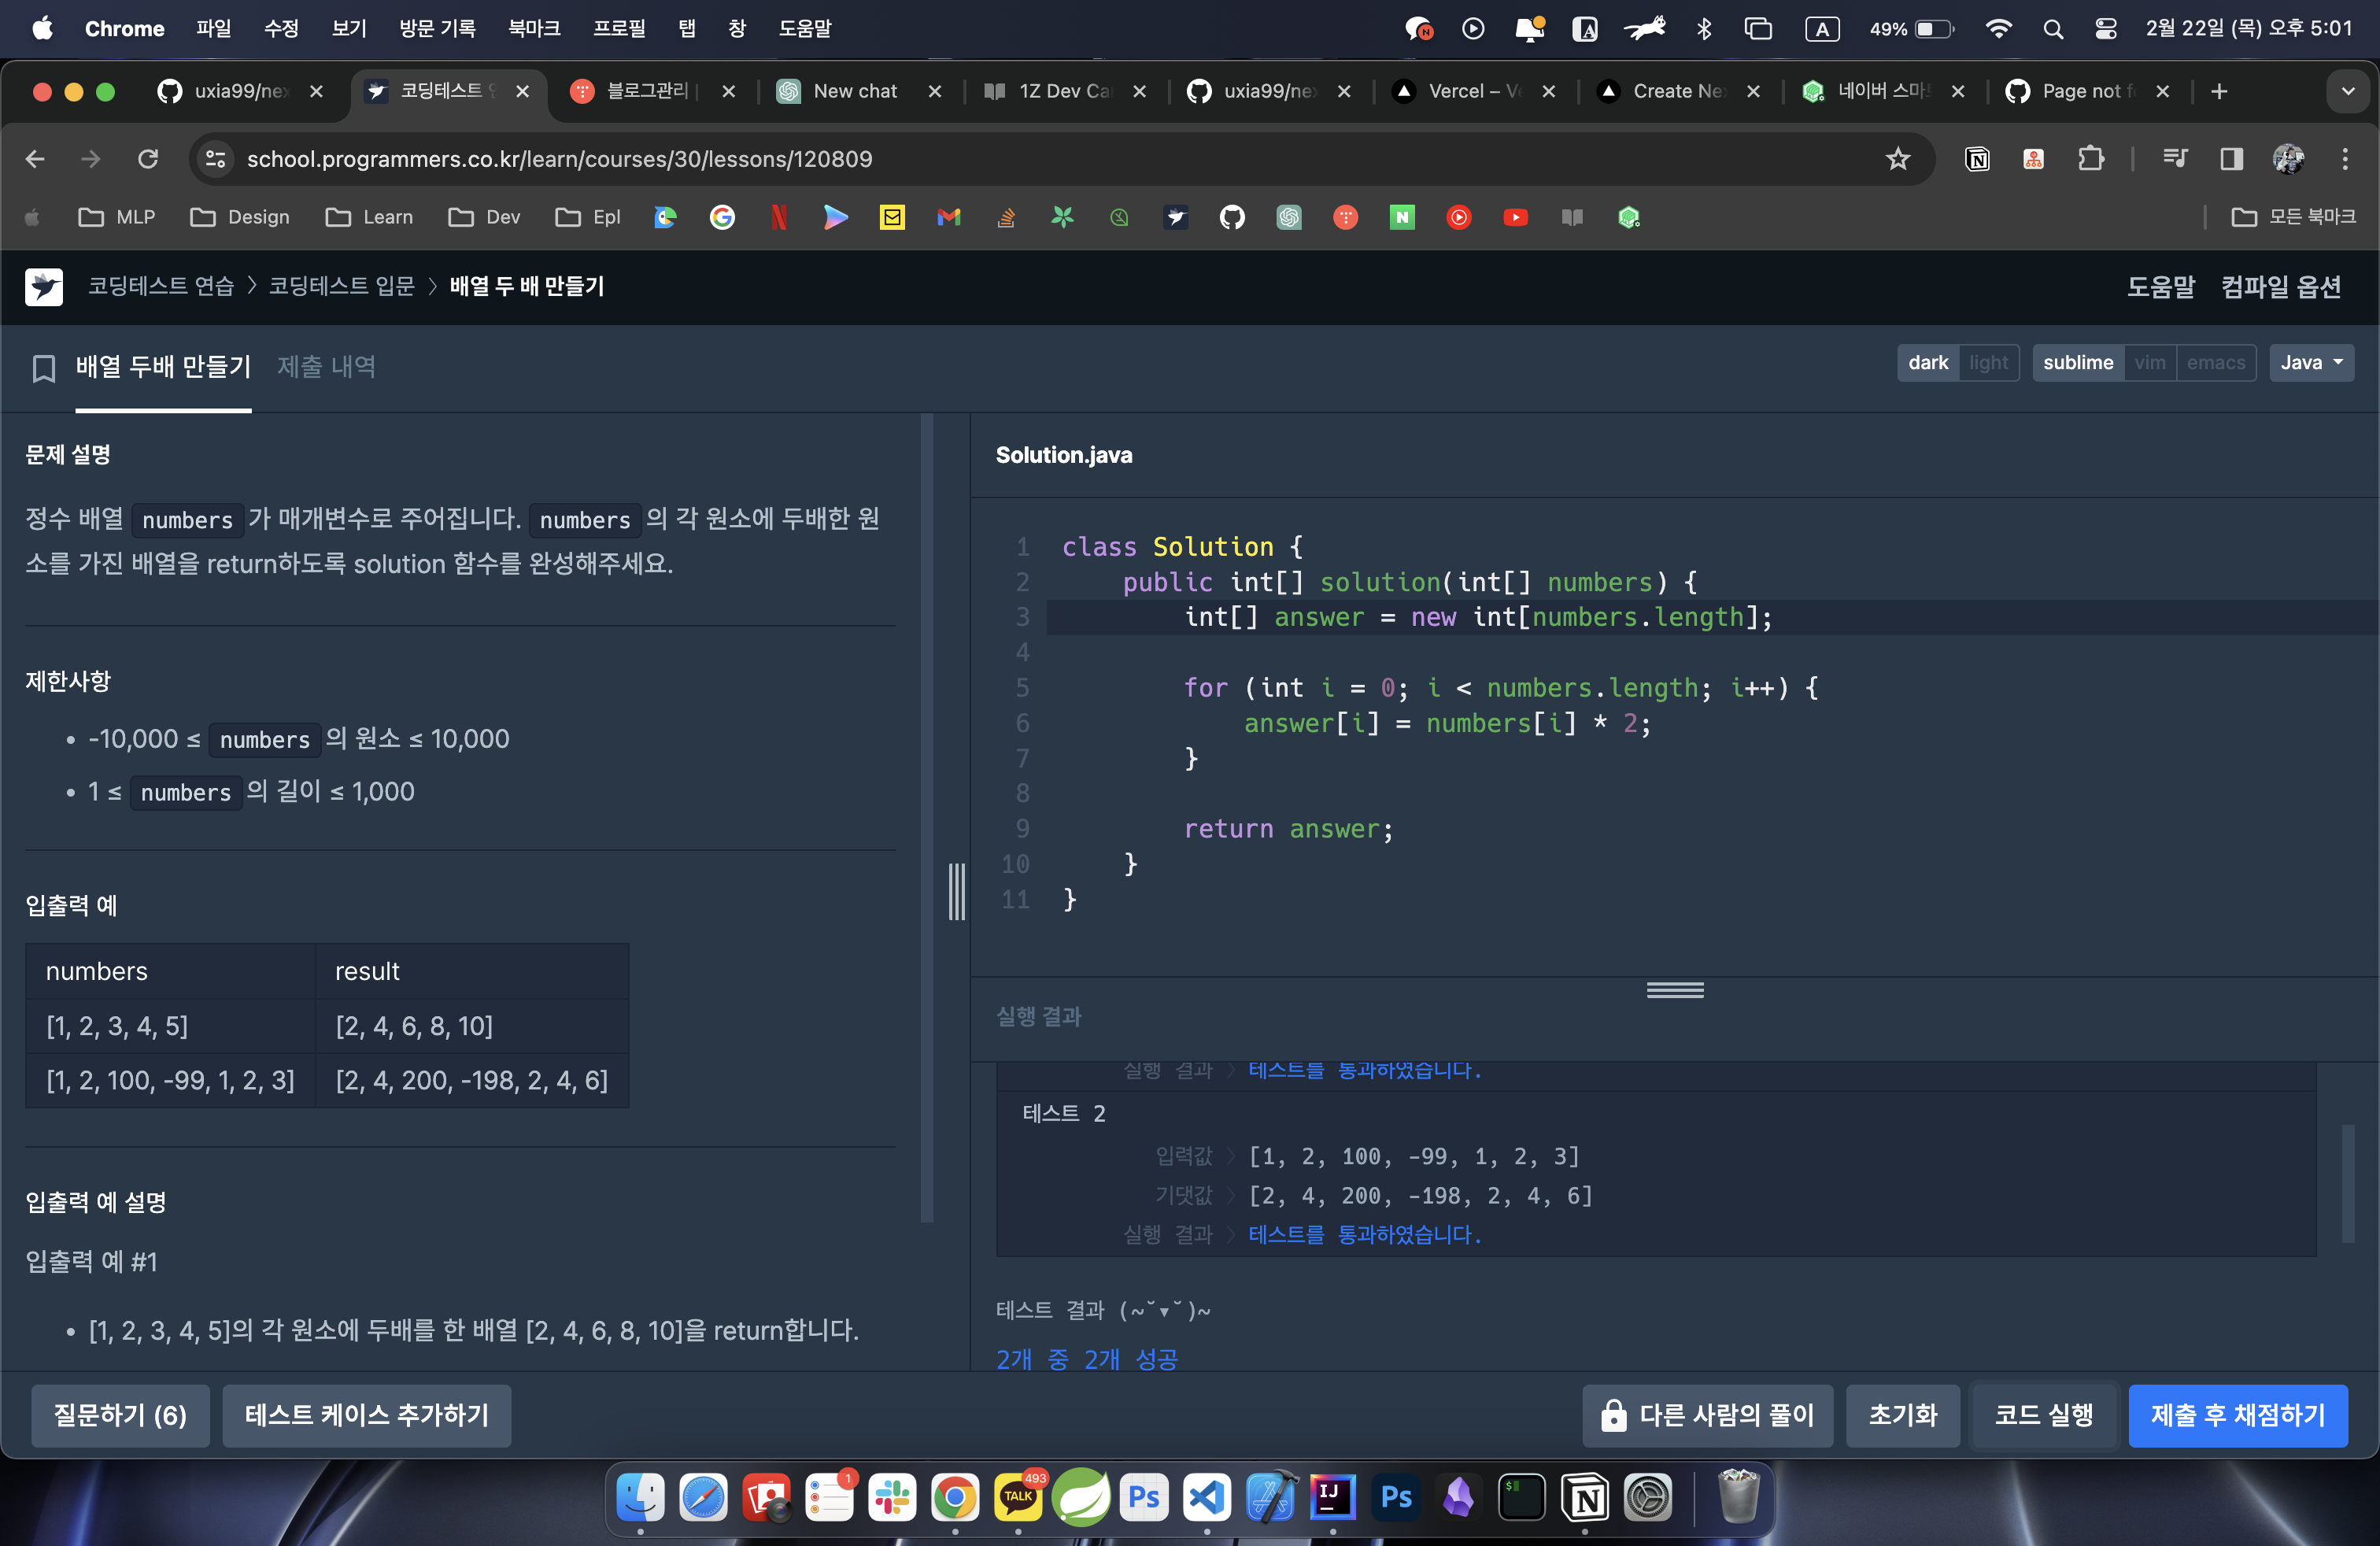
Task: Click 제출 후 채점하기 button
Action: 2237,1415
